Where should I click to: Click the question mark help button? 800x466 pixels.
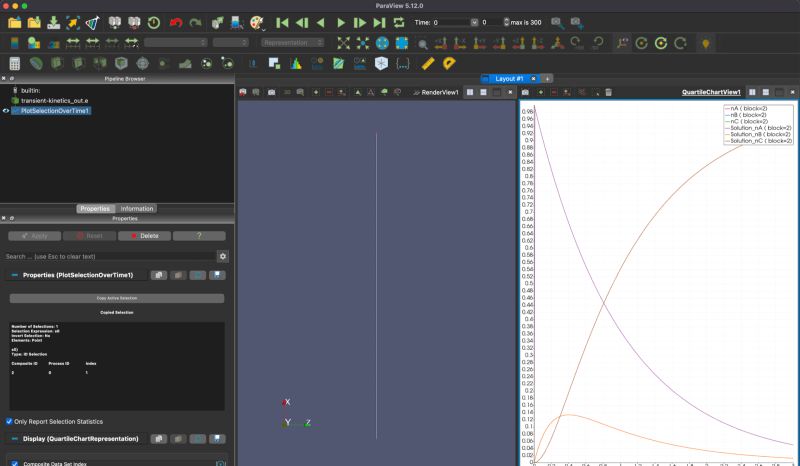(199, 236)
